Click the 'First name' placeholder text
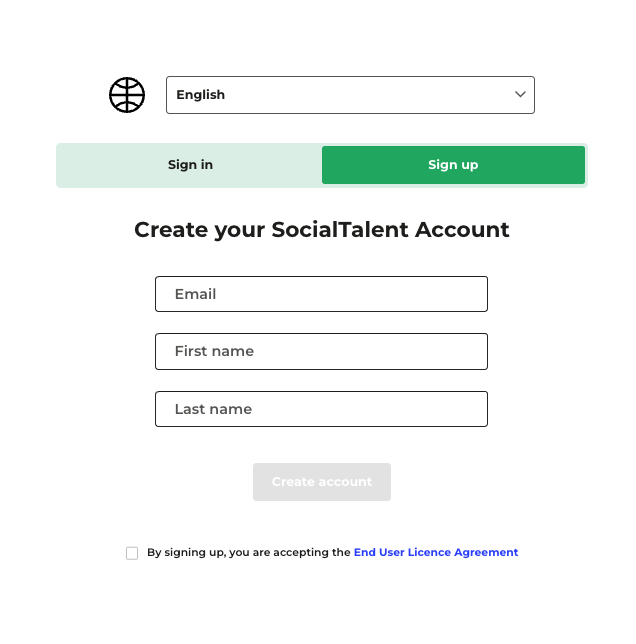636x644 pixels. pyautogui.click(x=214, y=351)
